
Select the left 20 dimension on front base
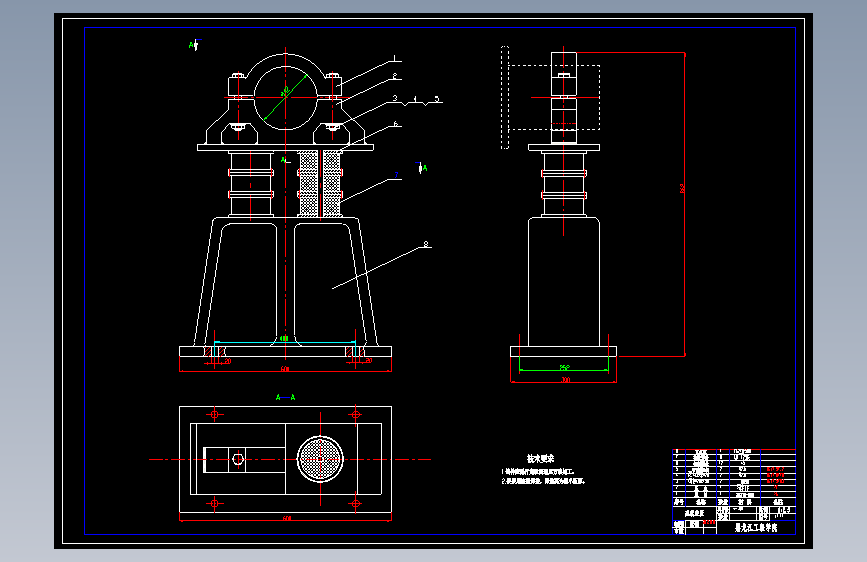(x=227, y=361)
